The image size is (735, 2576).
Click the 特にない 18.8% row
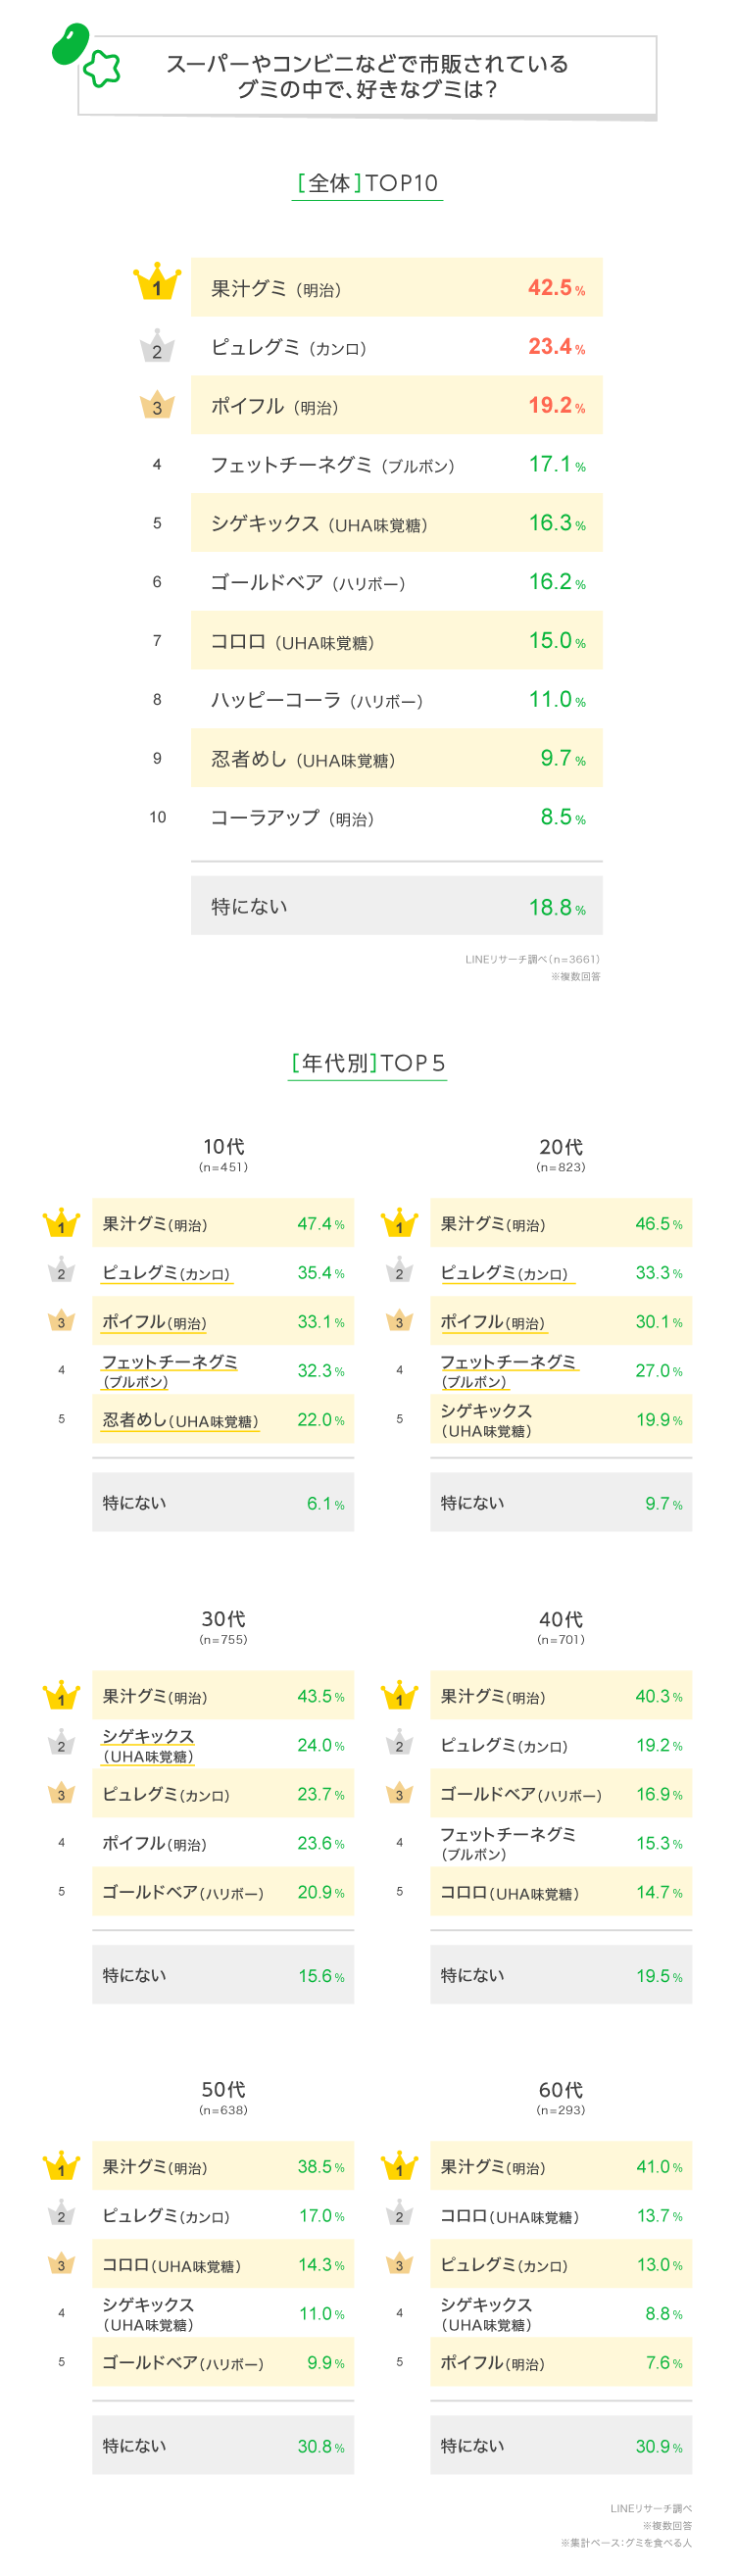coord(396,906)
